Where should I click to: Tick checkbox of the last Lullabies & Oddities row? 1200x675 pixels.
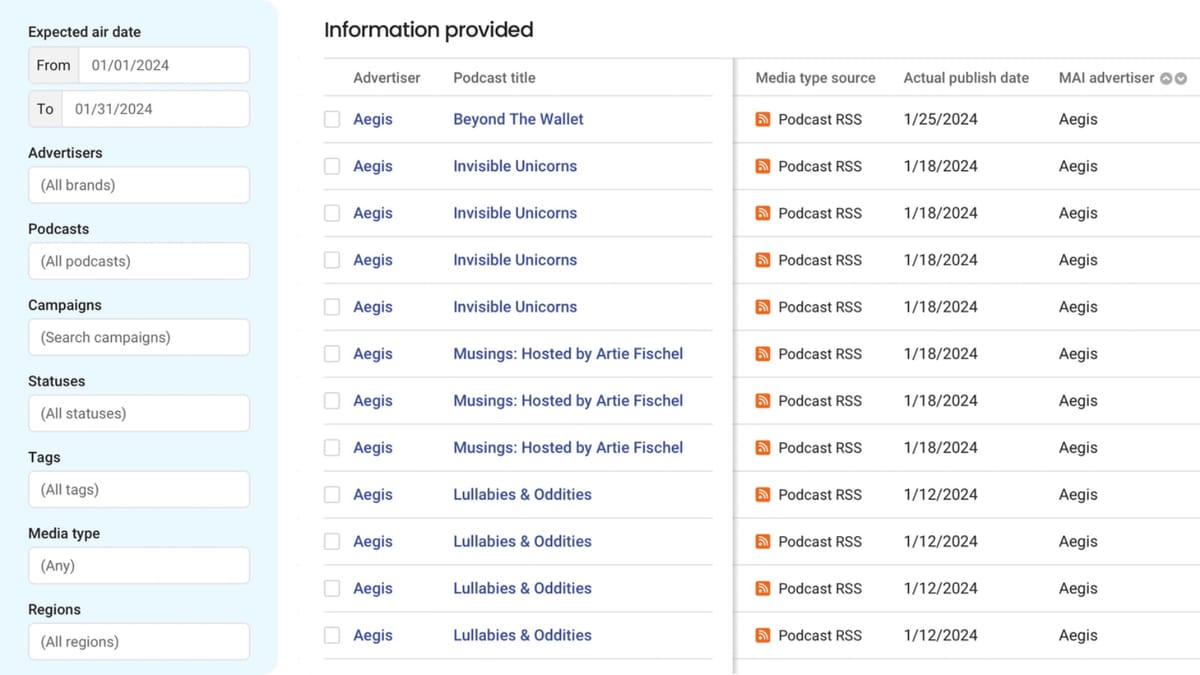pyautogui.click(x=332, y=635)
